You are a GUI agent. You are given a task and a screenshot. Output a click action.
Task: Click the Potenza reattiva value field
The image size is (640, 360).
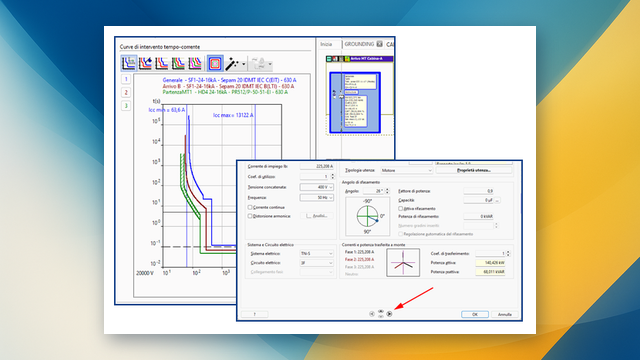click(491, 272)
